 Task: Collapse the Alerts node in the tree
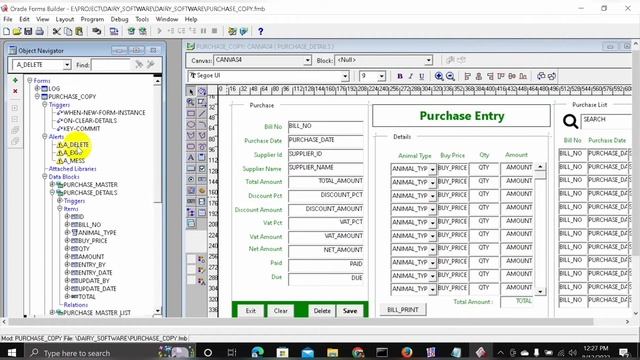45,137
